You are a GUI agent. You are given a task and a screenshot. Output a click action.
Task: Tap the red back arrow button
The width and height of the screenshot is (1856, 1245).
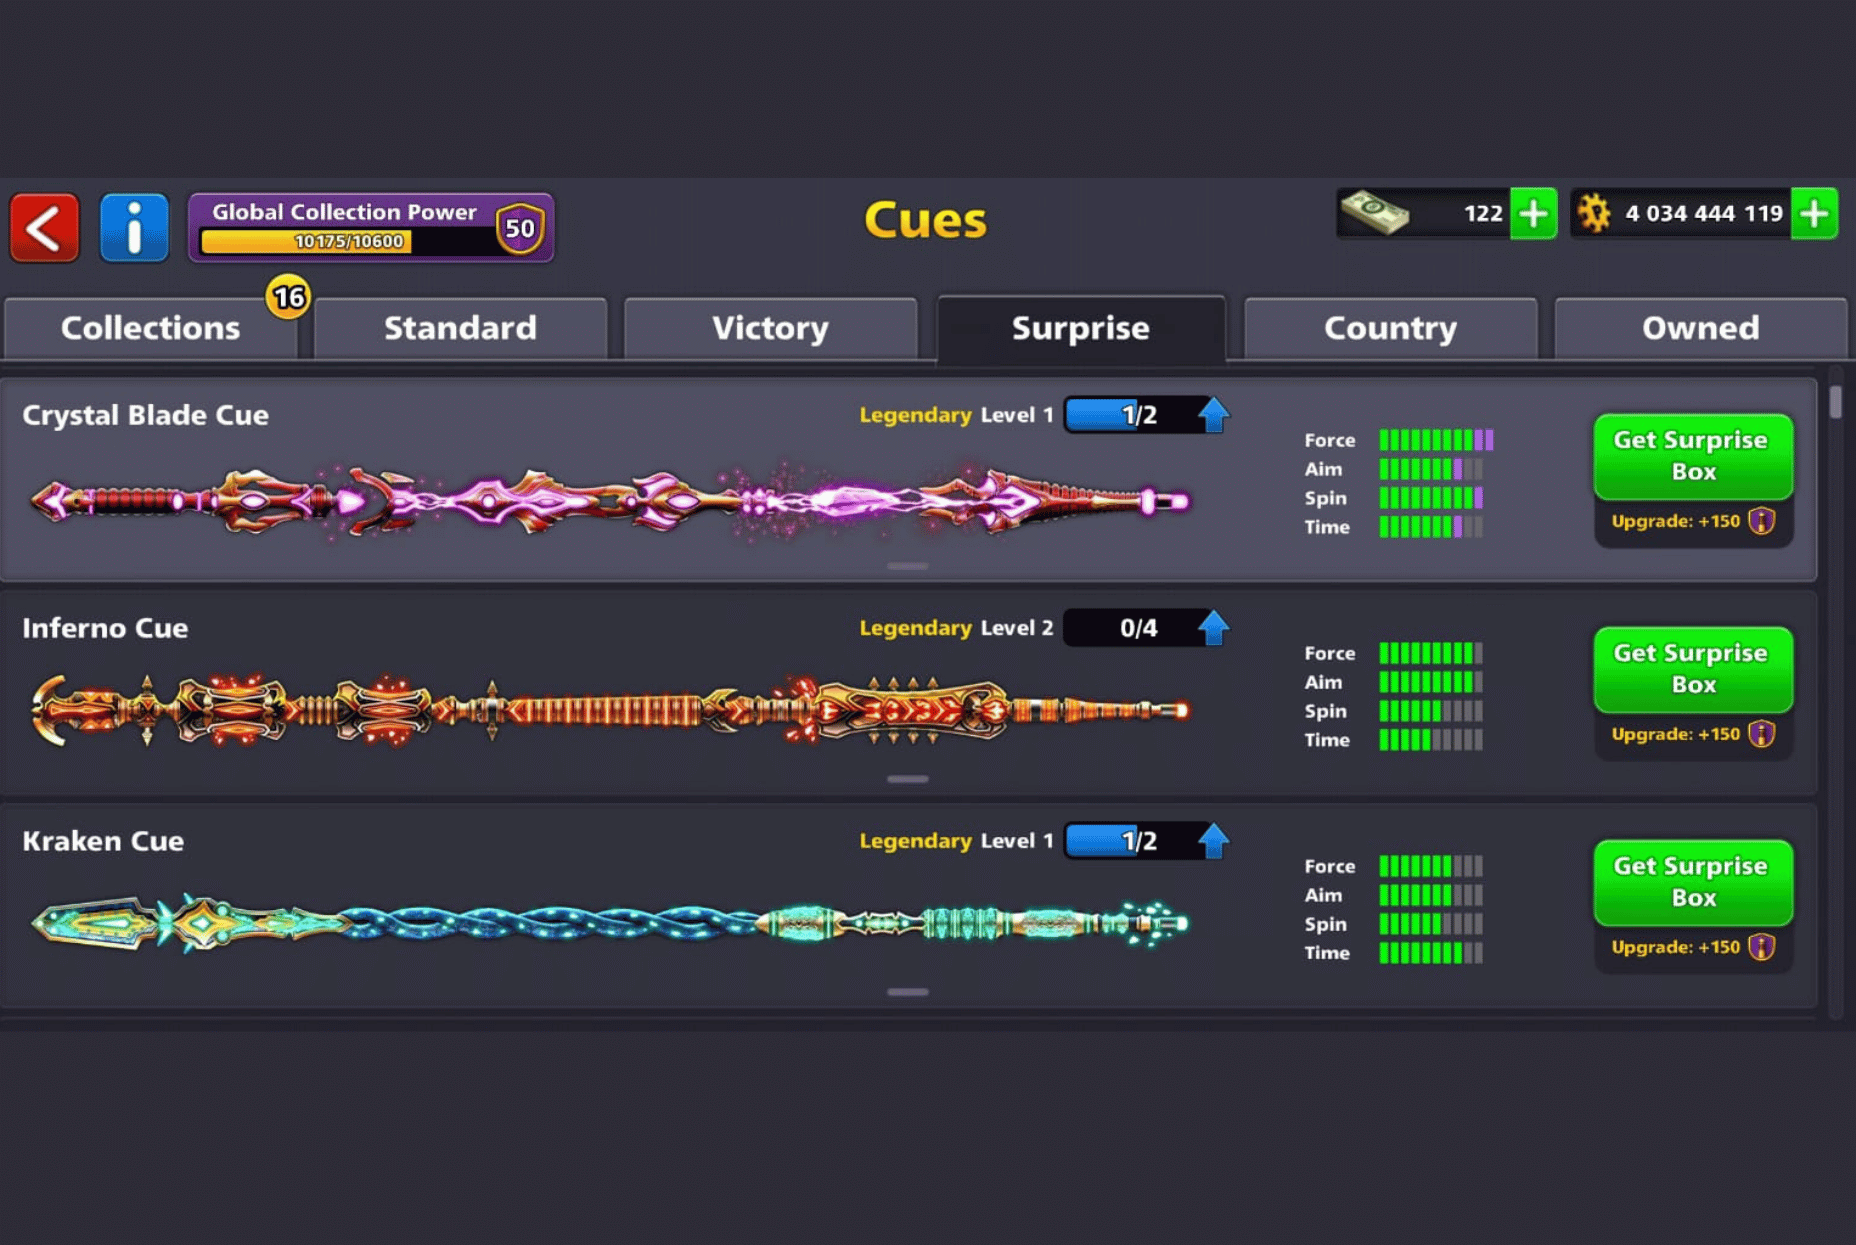click(45, 228)
